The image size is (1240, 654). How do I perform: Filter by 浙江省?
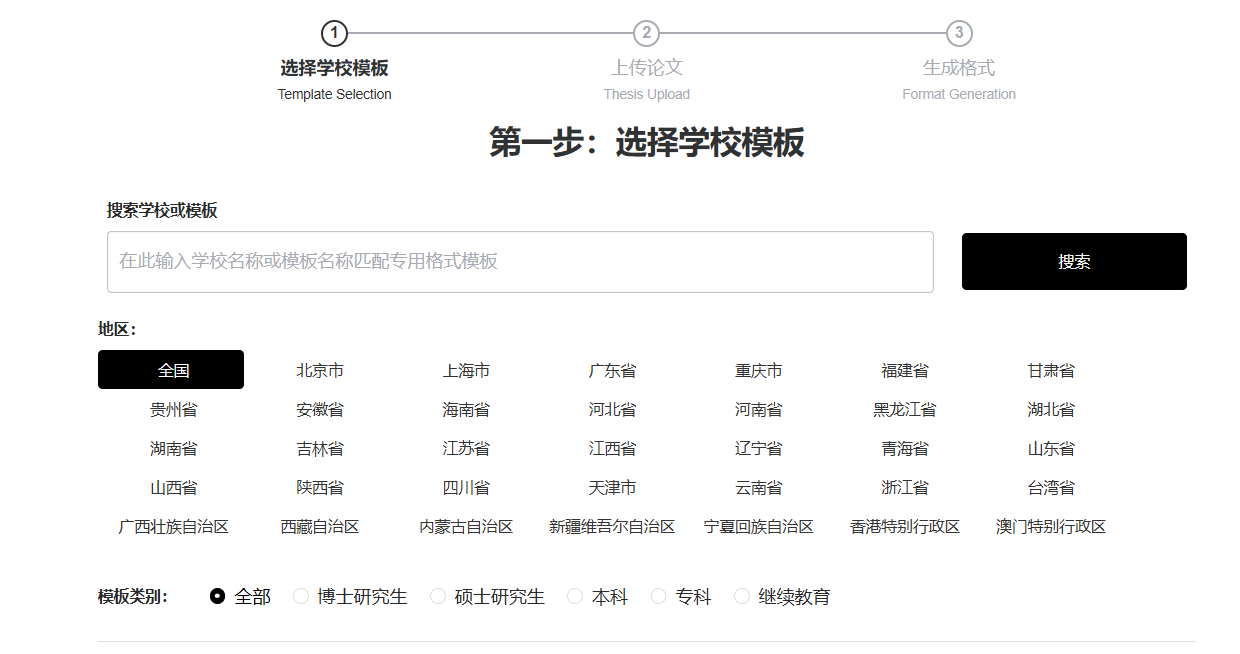click(905, 487)
